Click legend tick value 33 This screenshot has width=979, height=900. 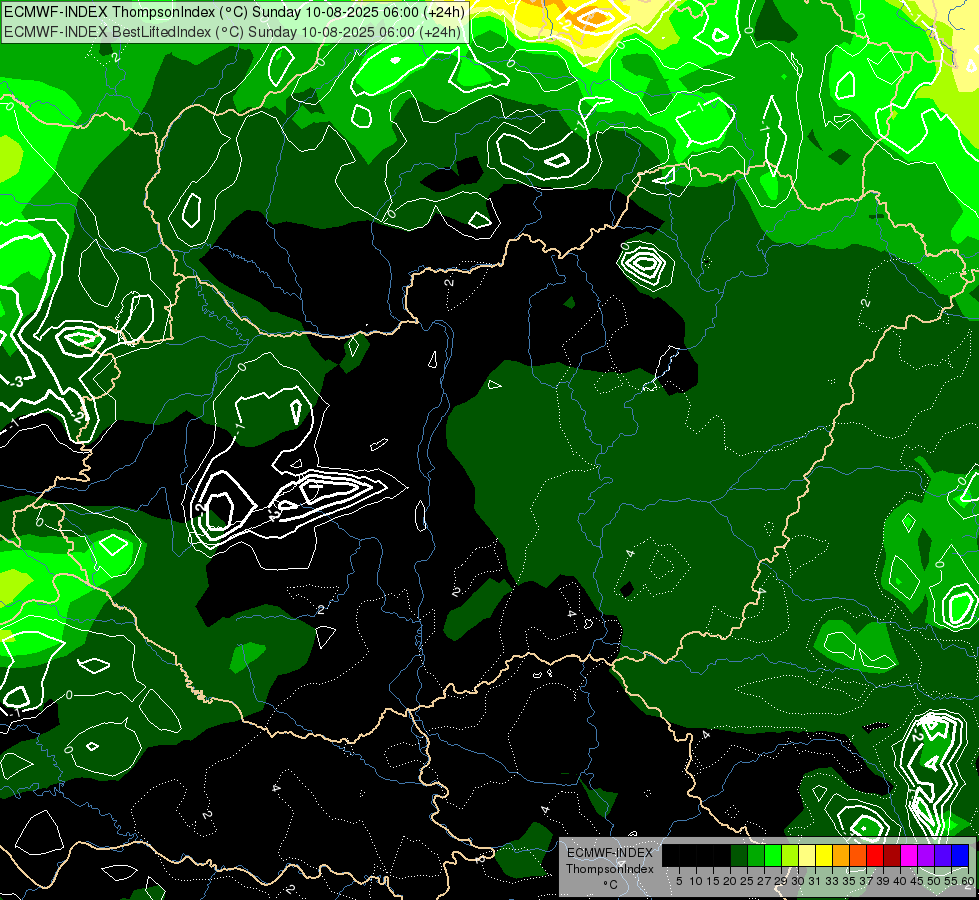832,881
